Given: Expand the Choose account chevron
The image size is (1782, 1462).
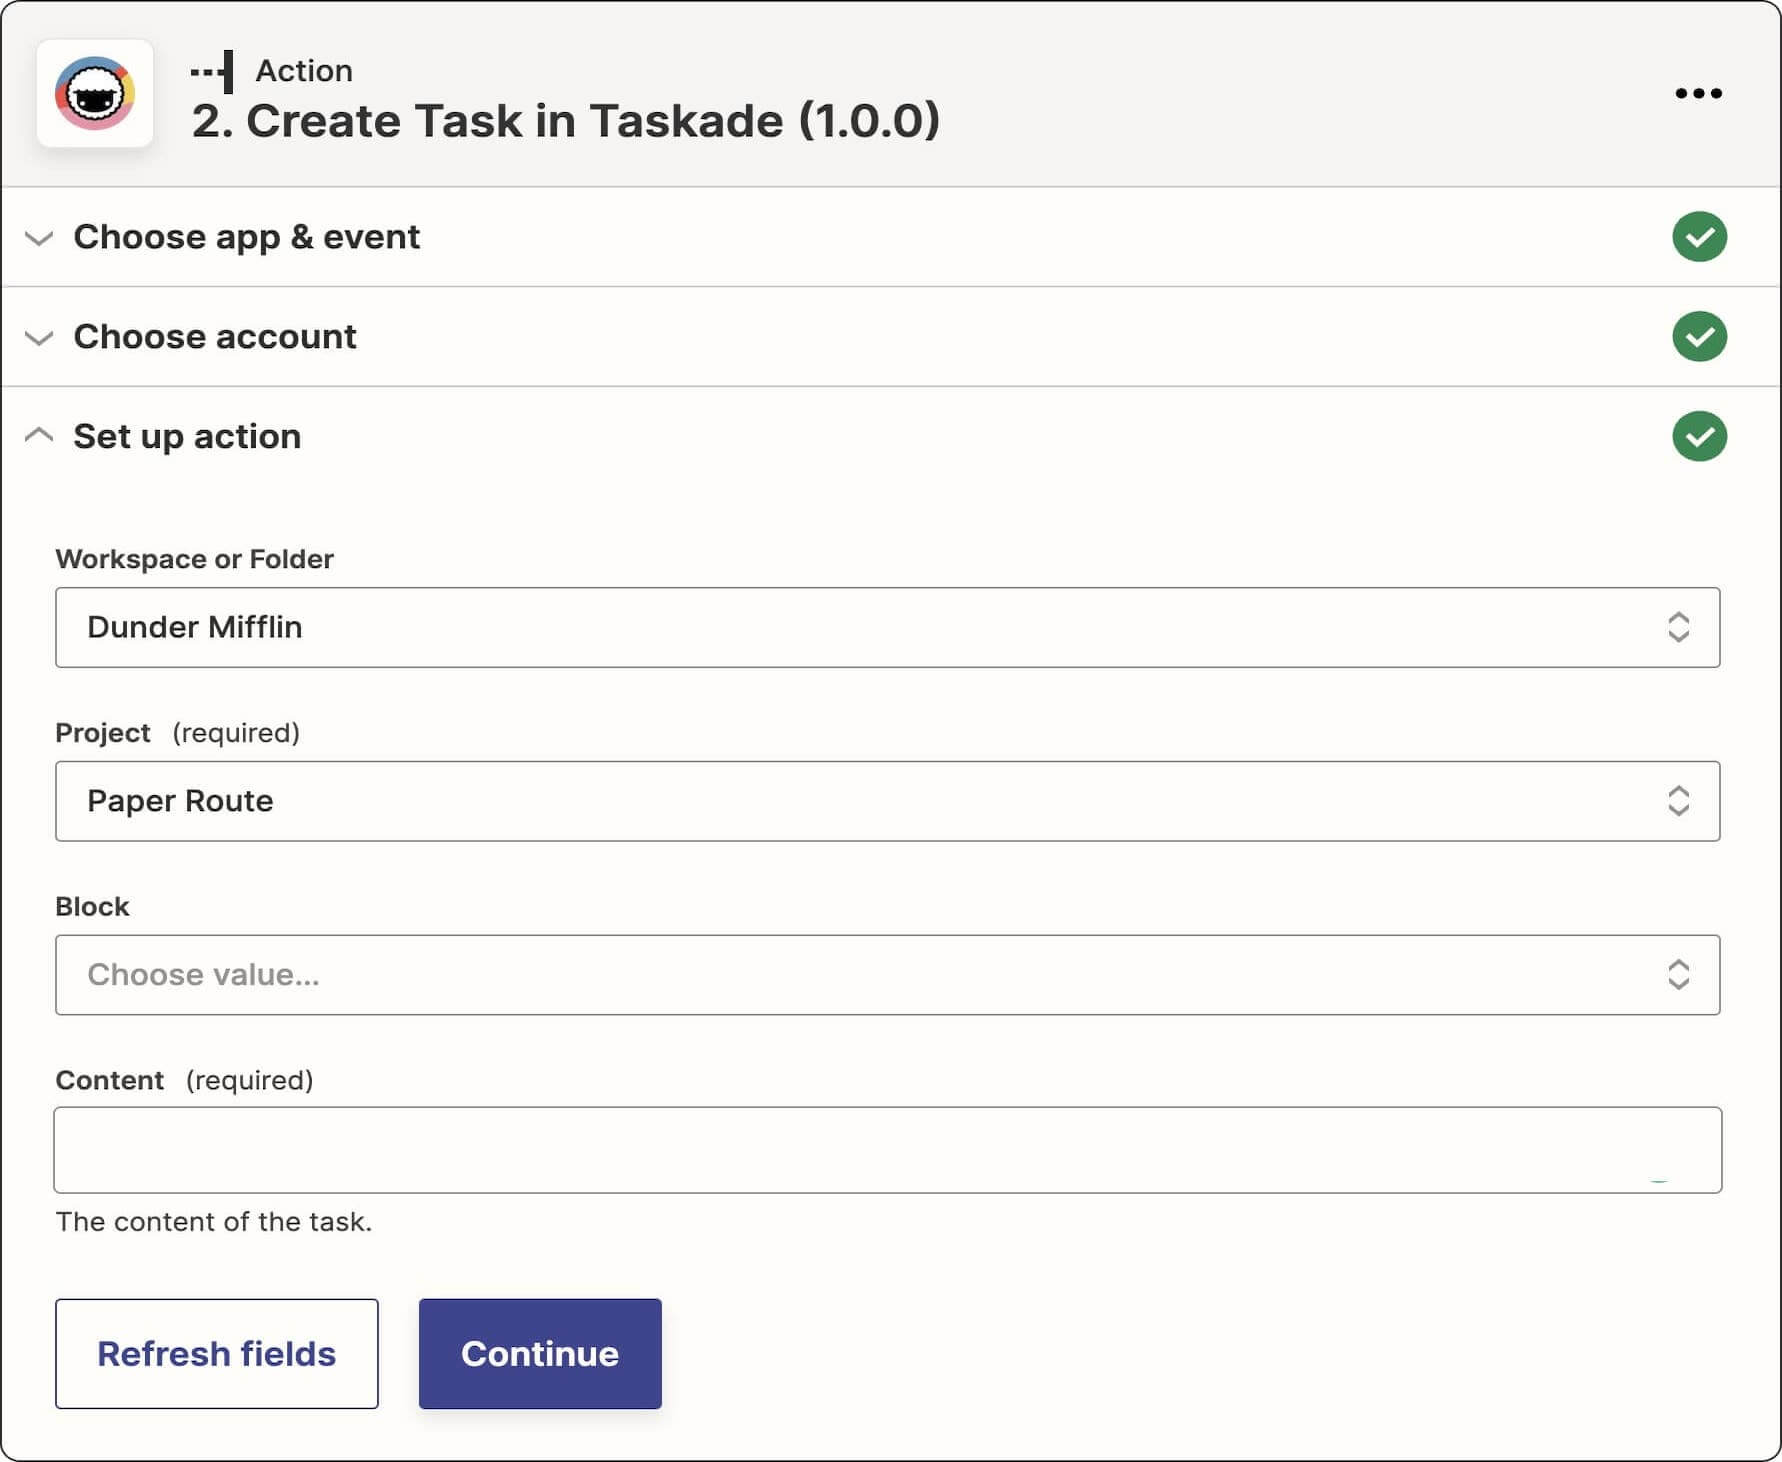Looking at the screenshot, I should click(x=39, y=338).
